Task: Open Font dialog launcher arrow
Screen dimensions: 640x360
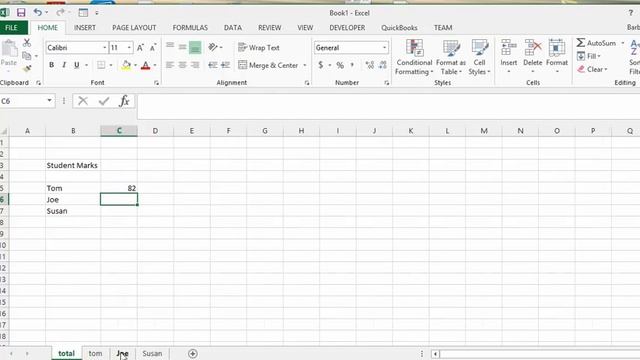Action: 156,83
